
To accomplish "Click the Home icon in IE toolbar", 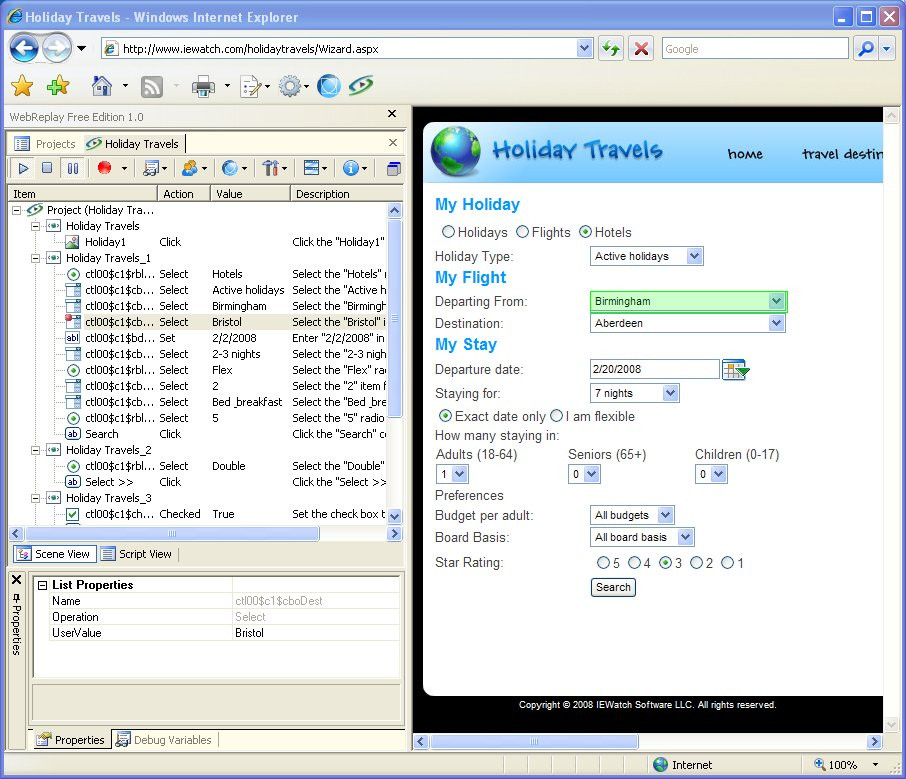I will [102, 87].
